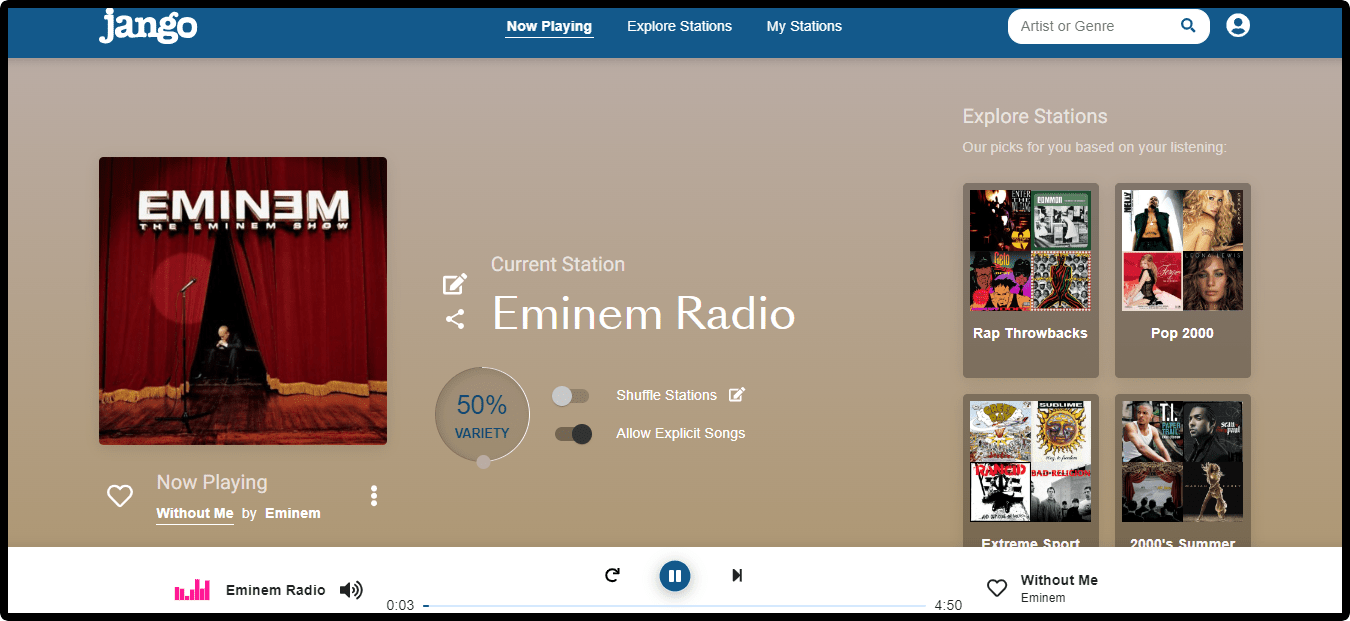Open the My Stations tab
1350x621 pixels.
[804, 26]
